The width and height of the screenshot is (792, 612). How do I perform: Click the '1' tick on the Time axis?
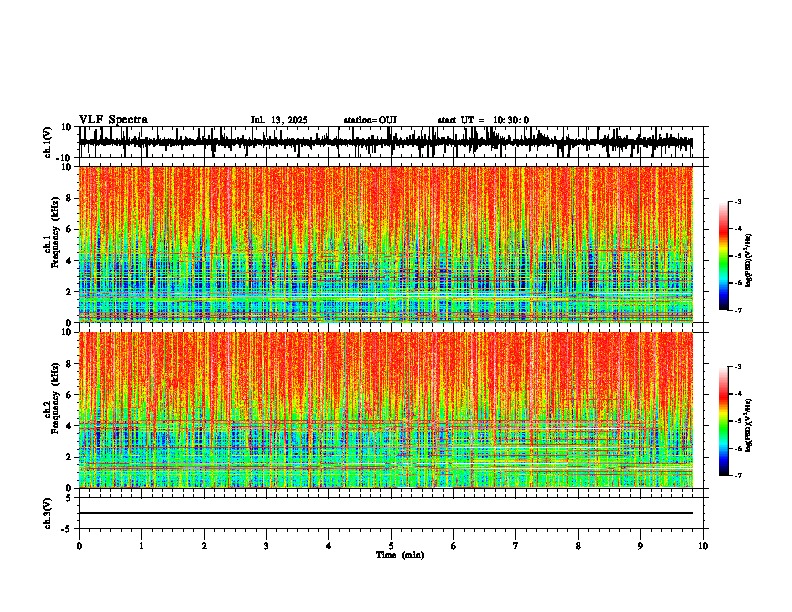(141, 546)
